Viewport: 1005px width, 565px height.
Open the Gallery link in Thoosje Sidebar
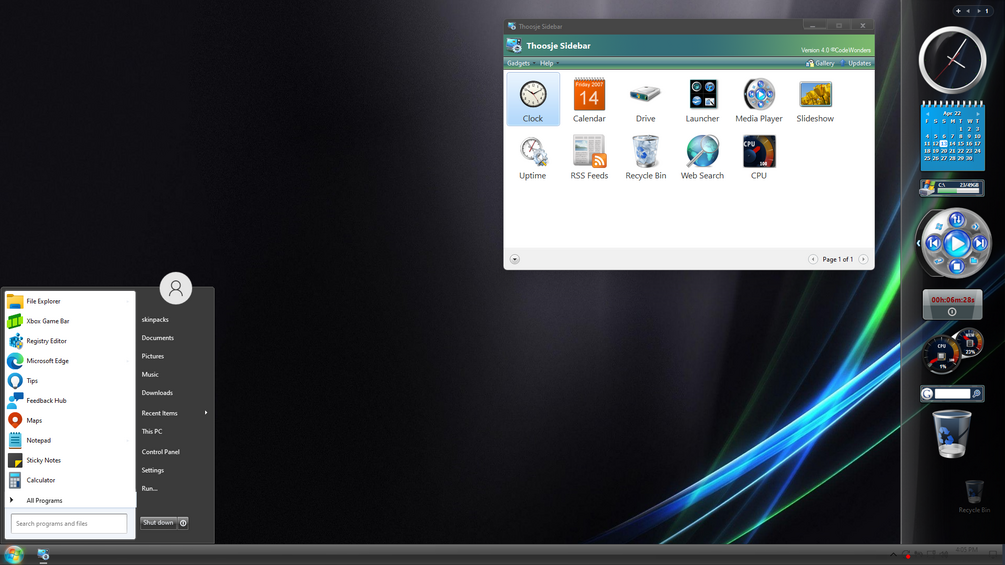[x=820, y=63]
